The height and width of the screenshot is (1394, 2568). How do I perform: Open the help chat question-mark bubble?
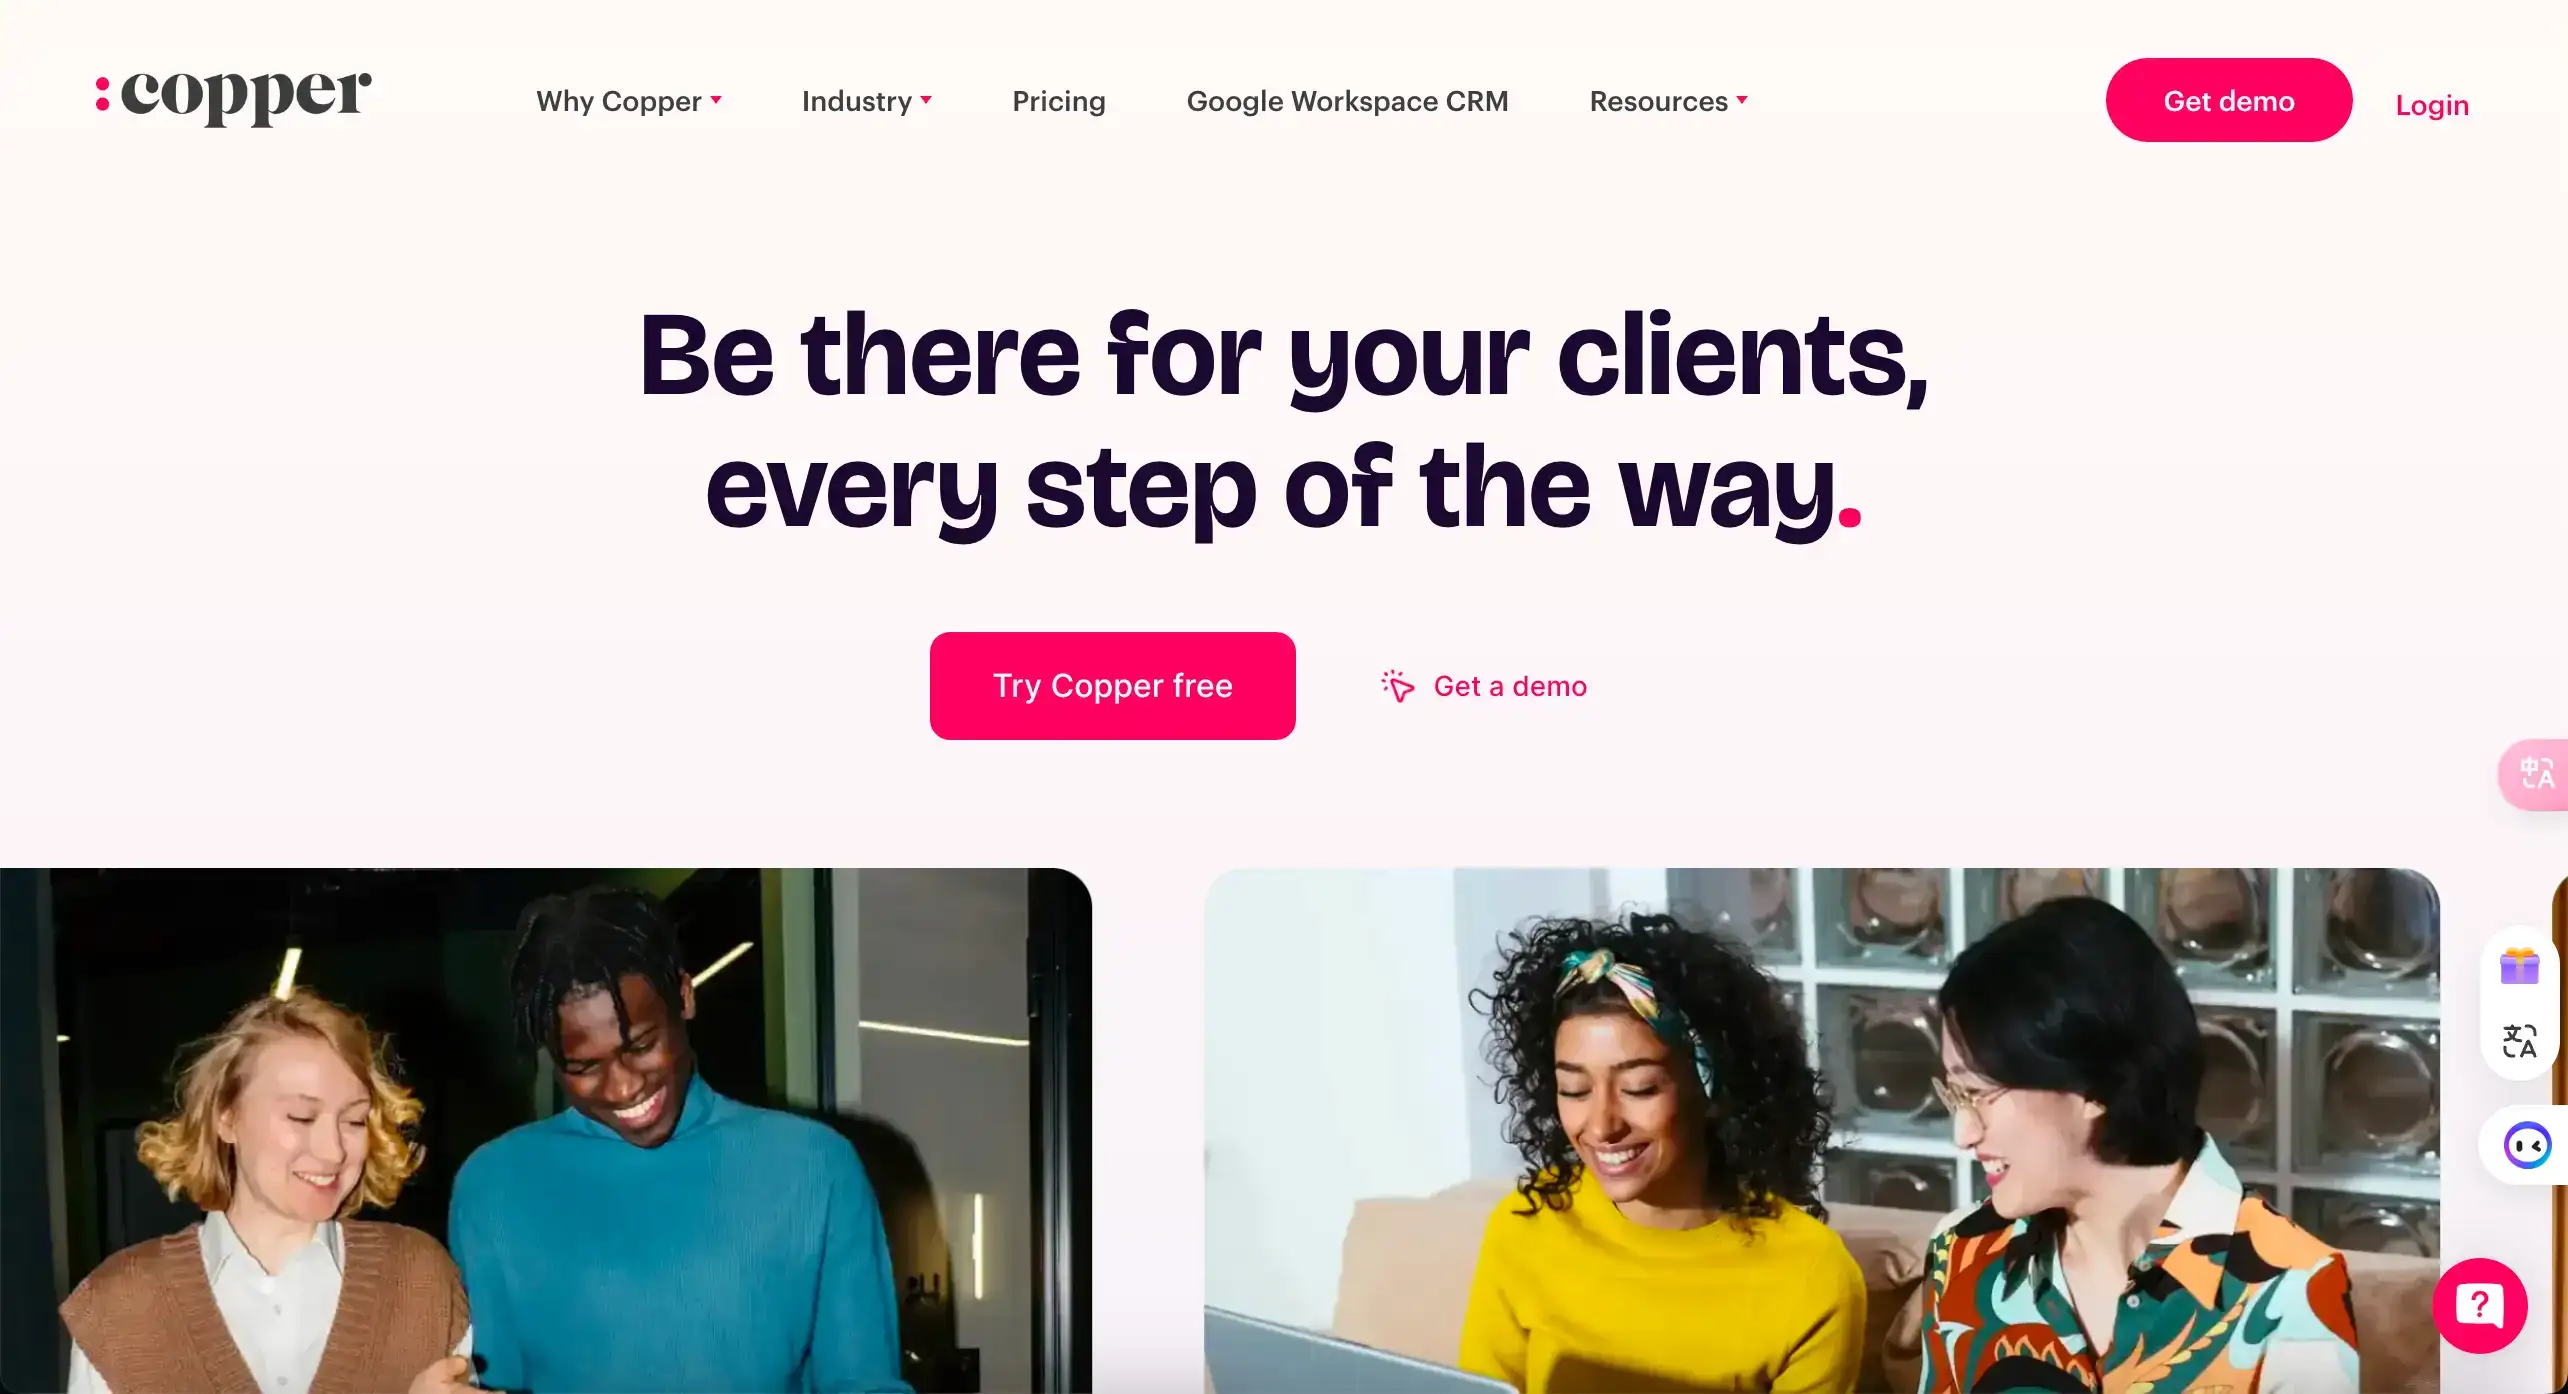tap(2480, 1305)
